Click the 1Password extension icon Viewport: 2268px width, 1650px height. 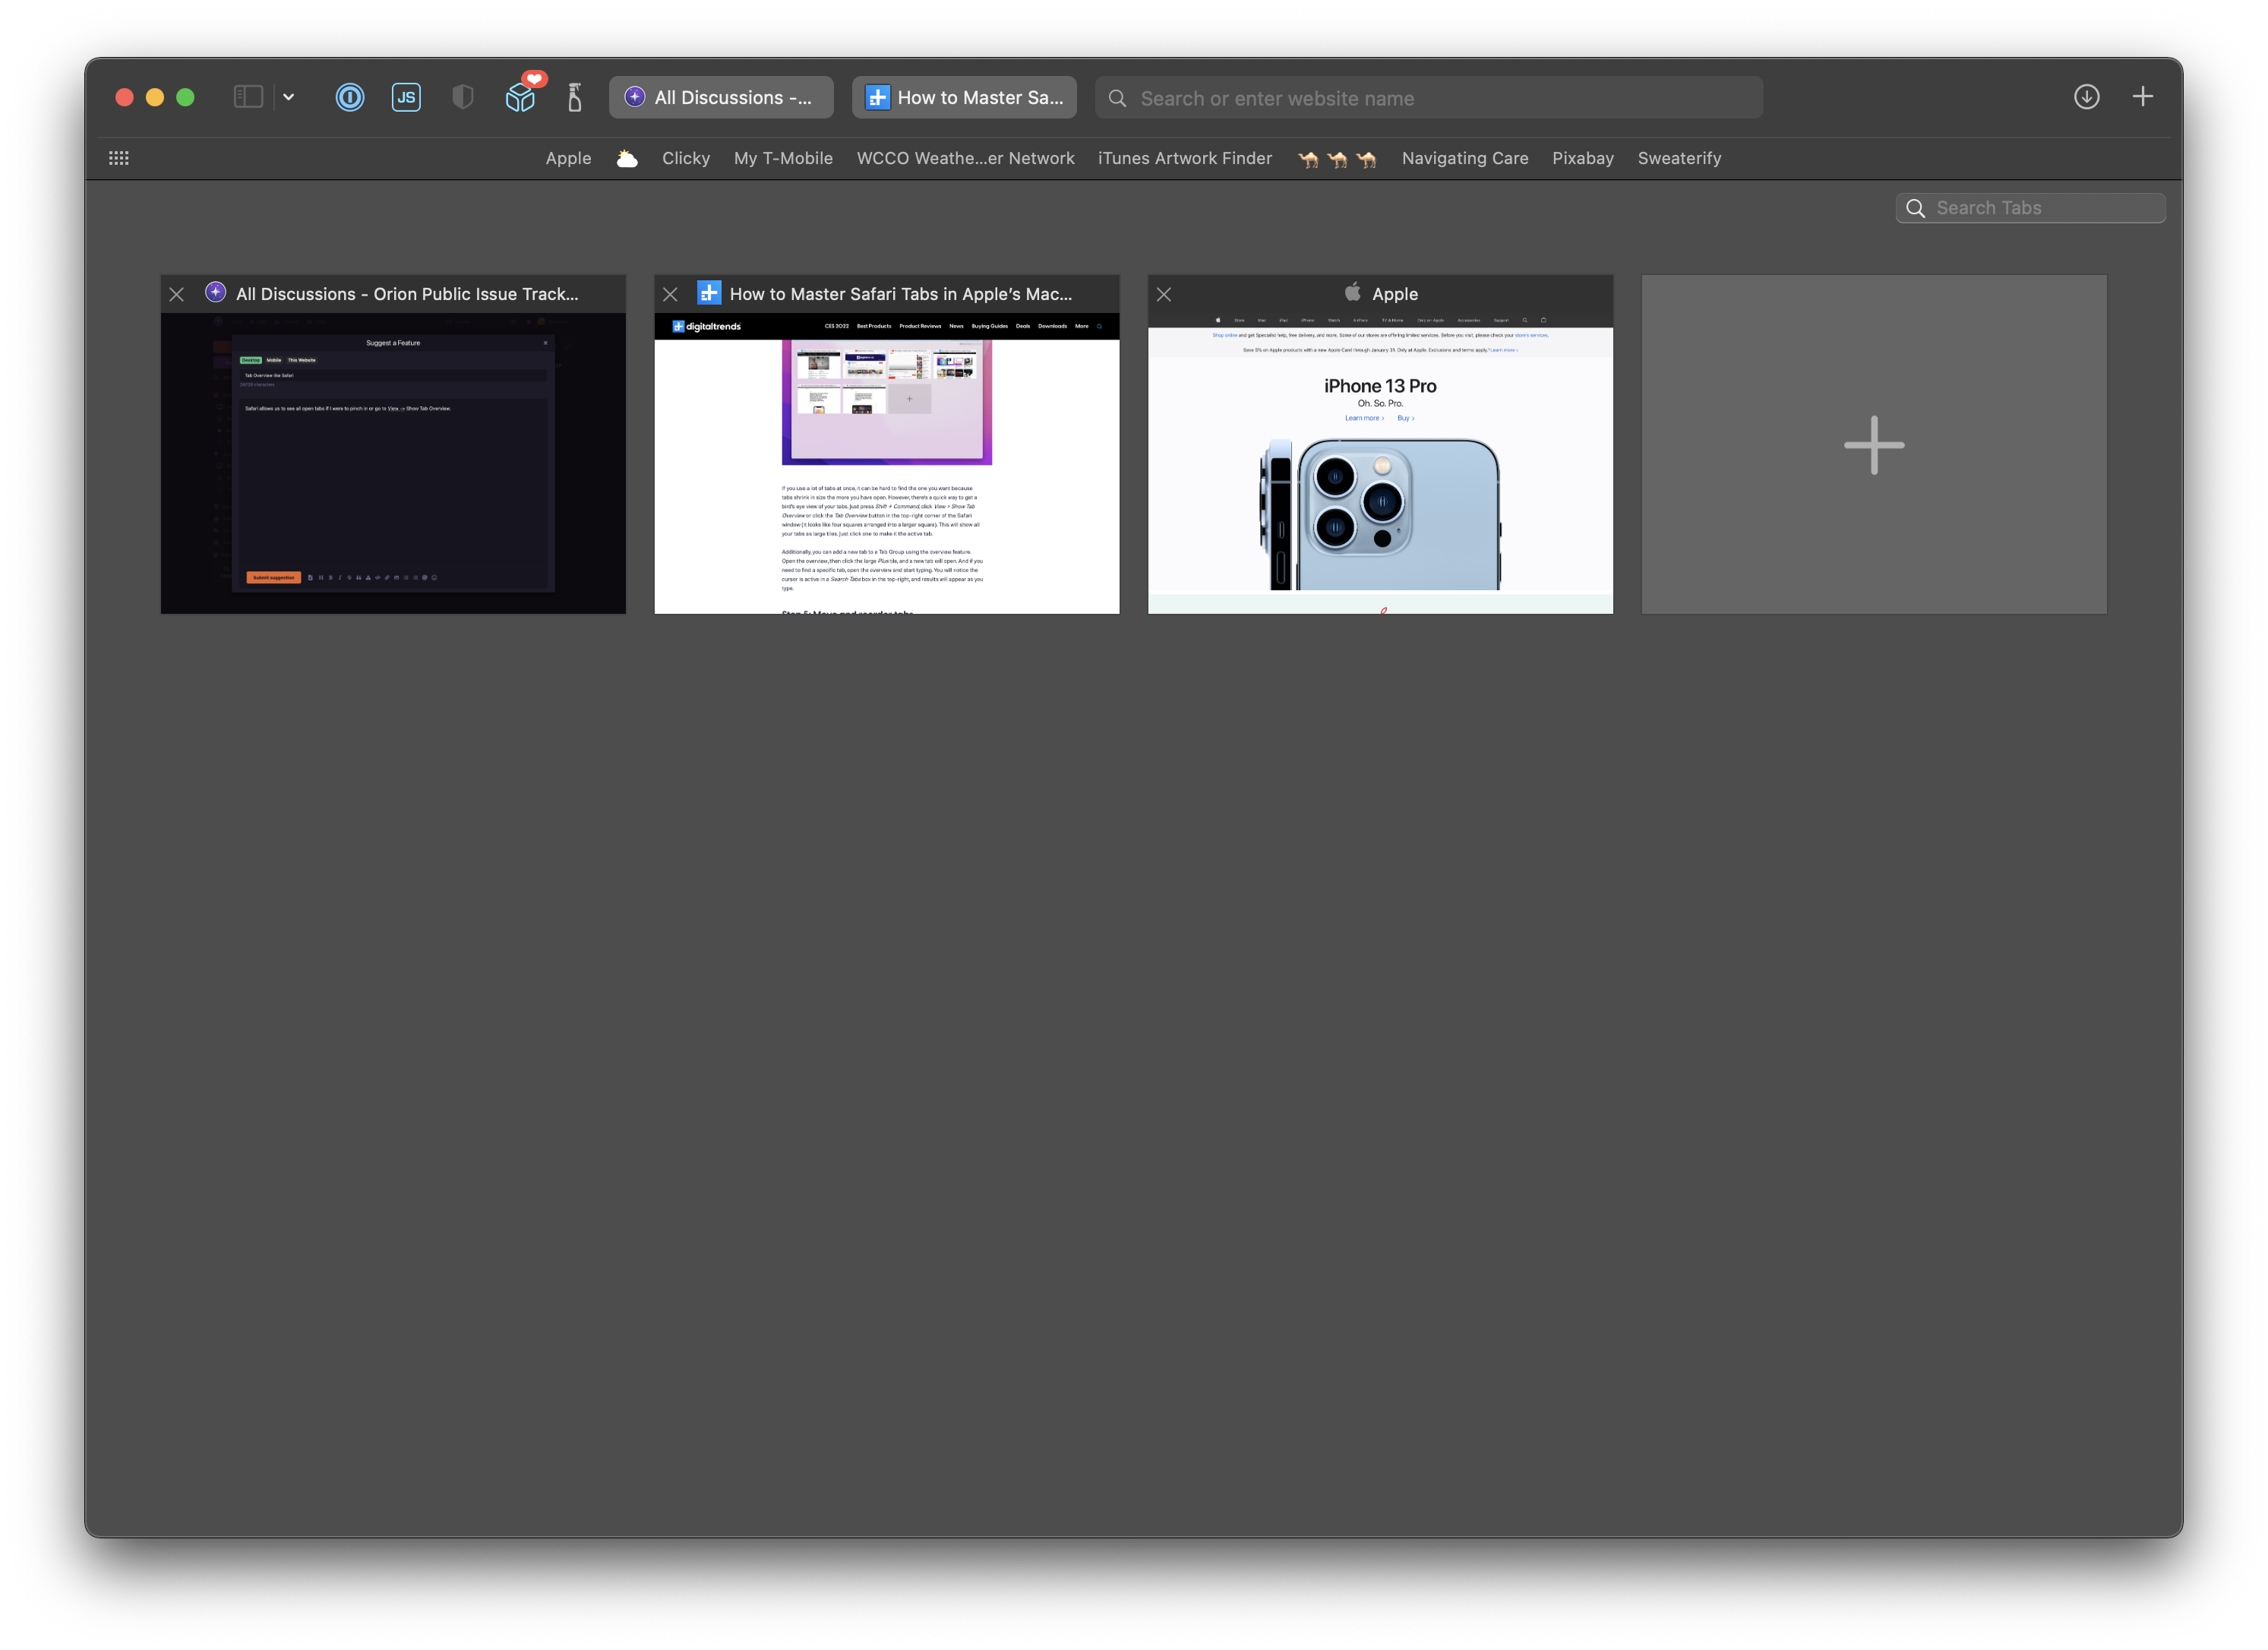pyautogui.click(x=349, y=96)
